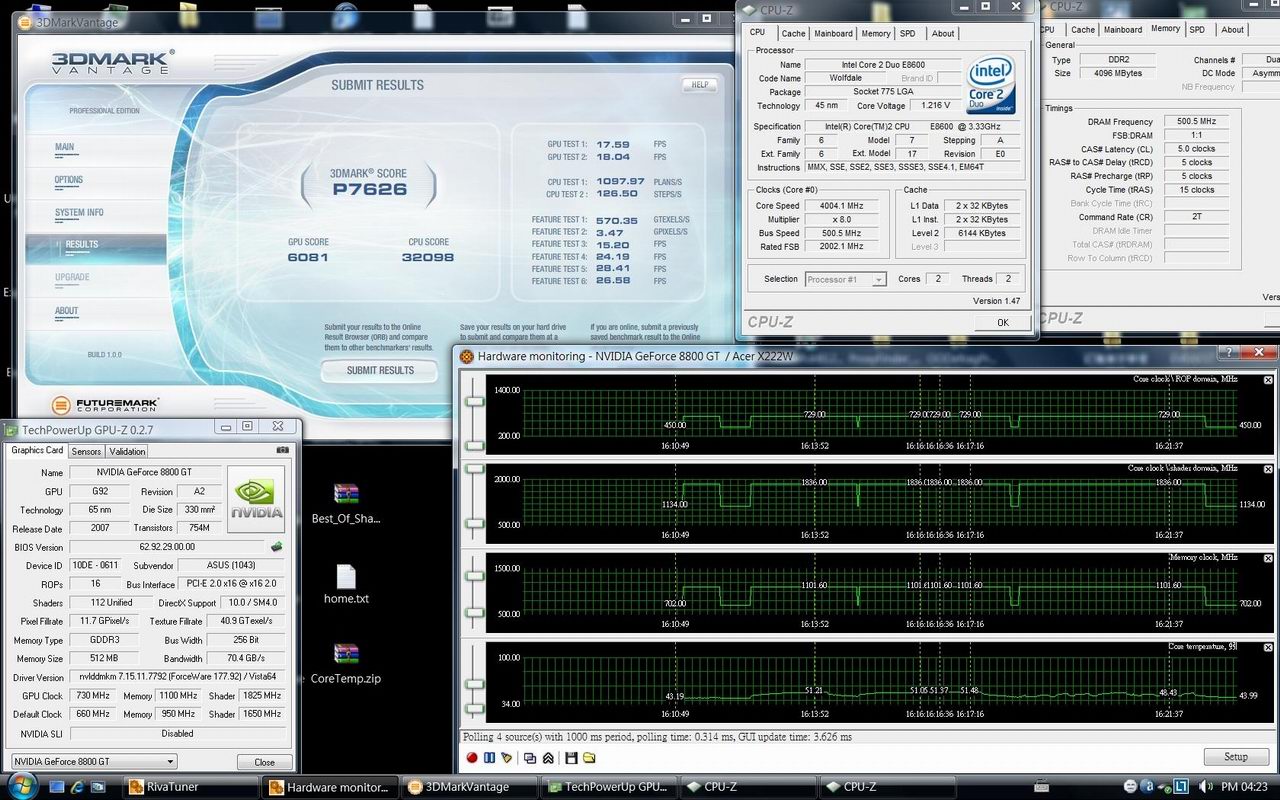Close the Core temperature graph
This screenshot has width=1280, height=800.
pos(1268,647)
